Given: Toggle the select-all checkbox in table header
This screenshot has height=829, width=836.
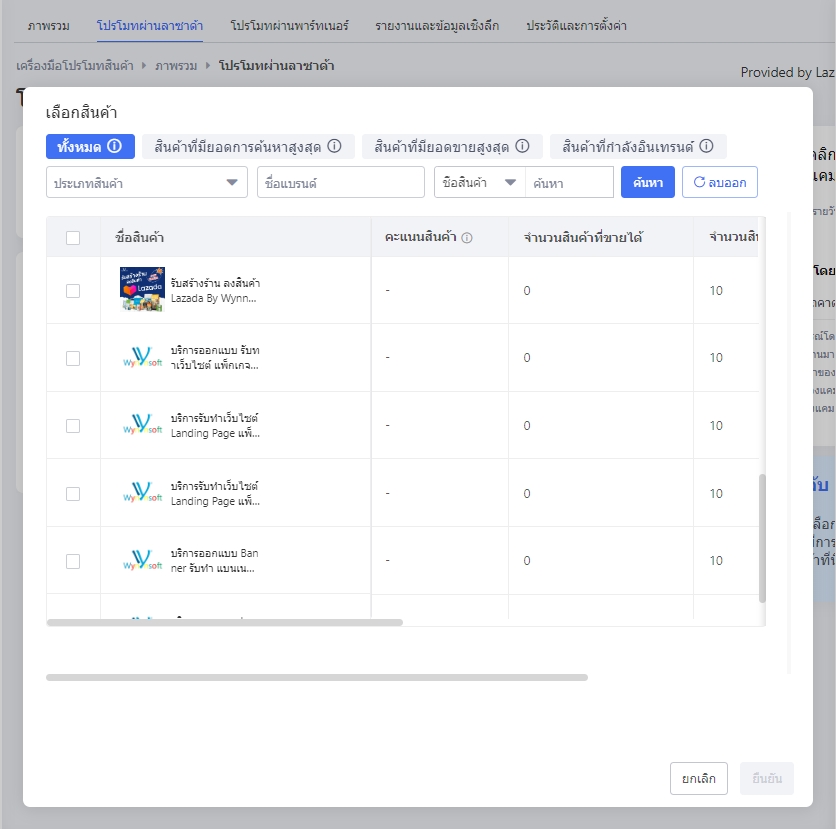Looking at the screenshot, I should (x=73, y=238).
